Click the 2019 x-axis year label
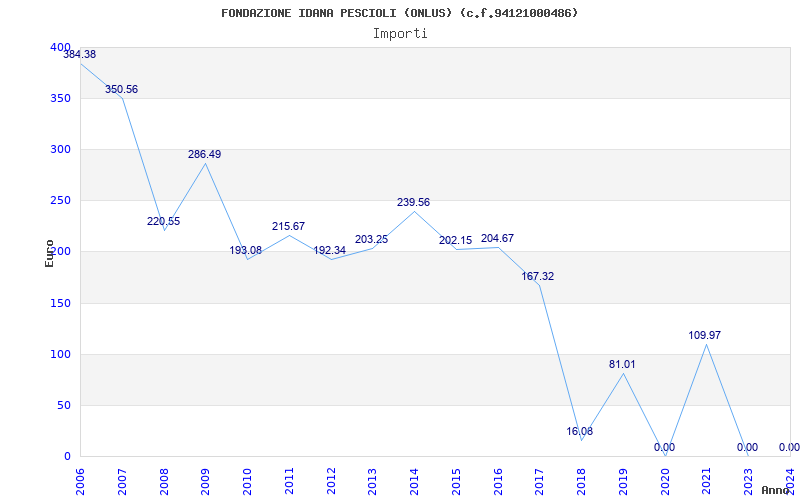 [623, 482]
